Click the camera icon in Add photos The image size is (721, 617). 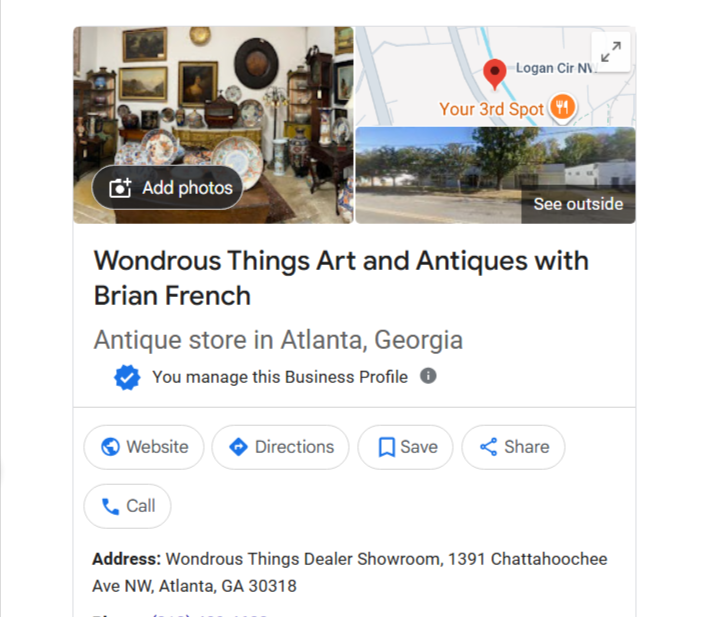[120, 188]
